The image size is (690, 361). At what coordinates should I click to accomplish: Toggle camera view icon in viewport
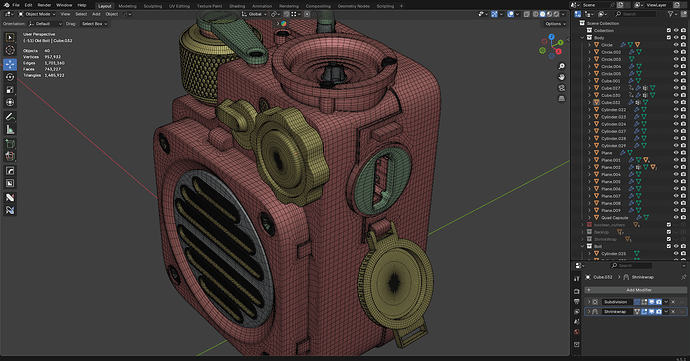[562, 88]
